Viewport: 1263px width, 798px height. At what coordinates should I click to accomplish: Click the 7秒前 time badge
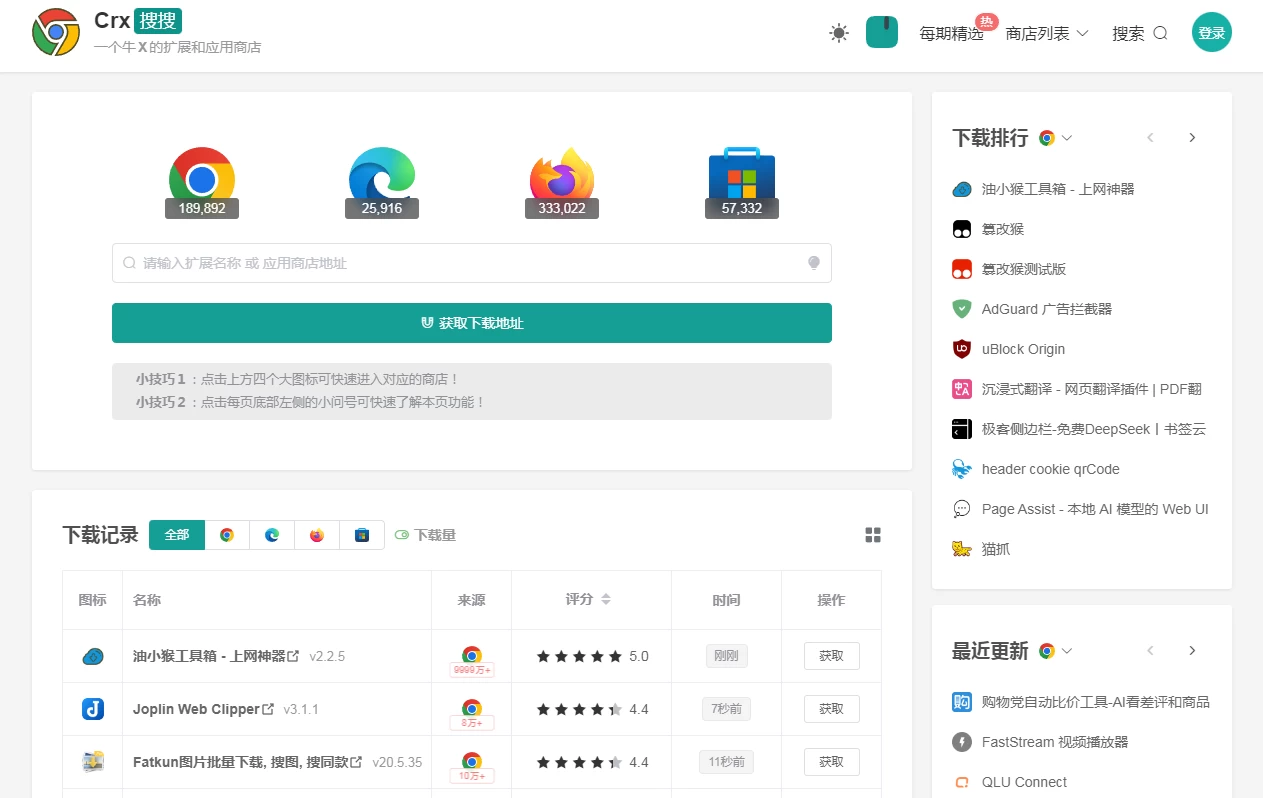pyautogui.click(x=726, y=709)
